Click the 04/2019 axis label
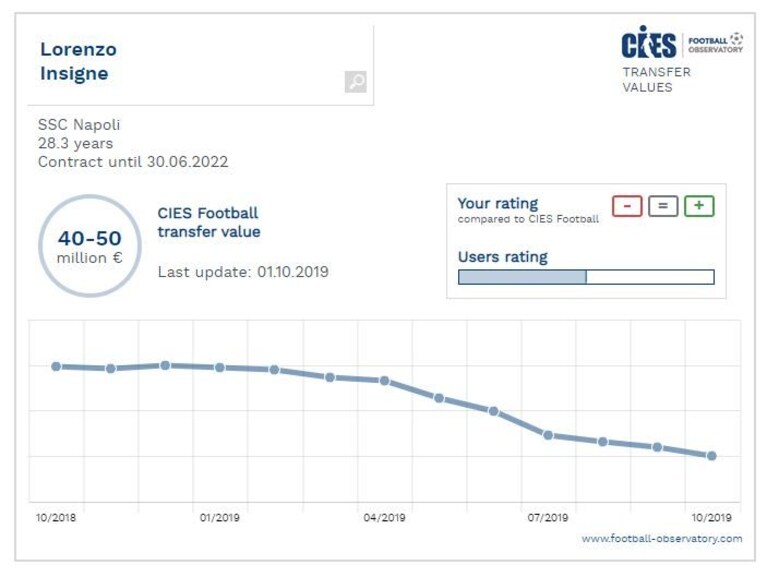The height and width of the screenshot is (577, 767). (384, 517)
